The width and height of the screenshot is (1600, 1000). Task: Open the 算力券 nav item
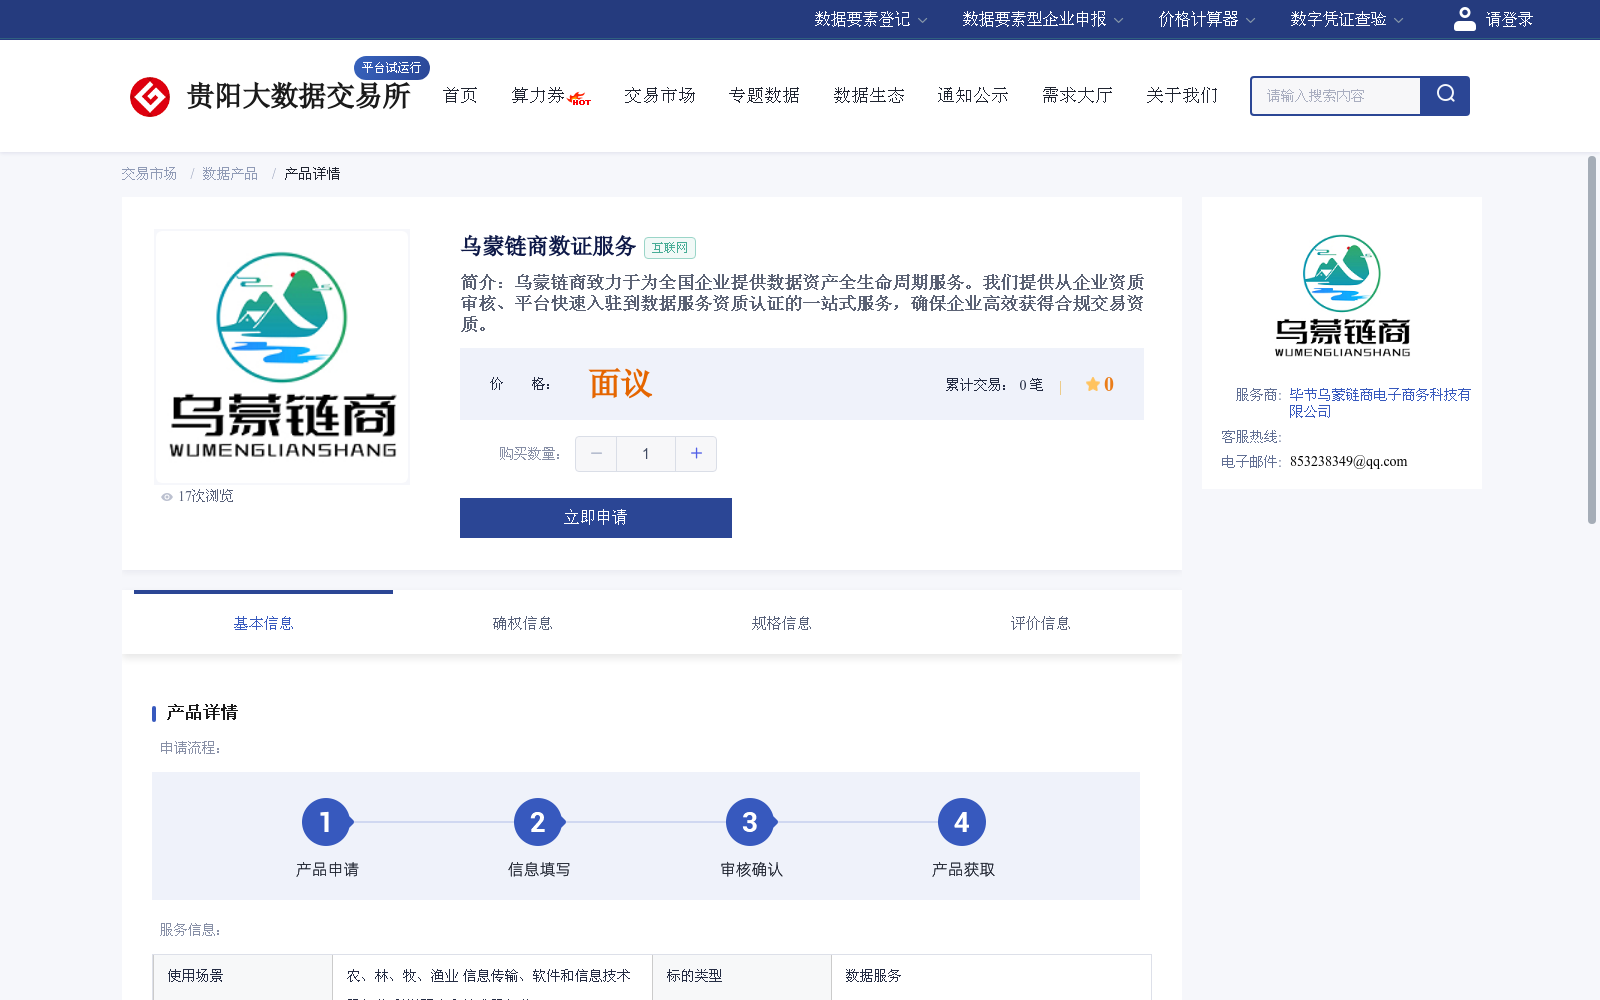538,95
